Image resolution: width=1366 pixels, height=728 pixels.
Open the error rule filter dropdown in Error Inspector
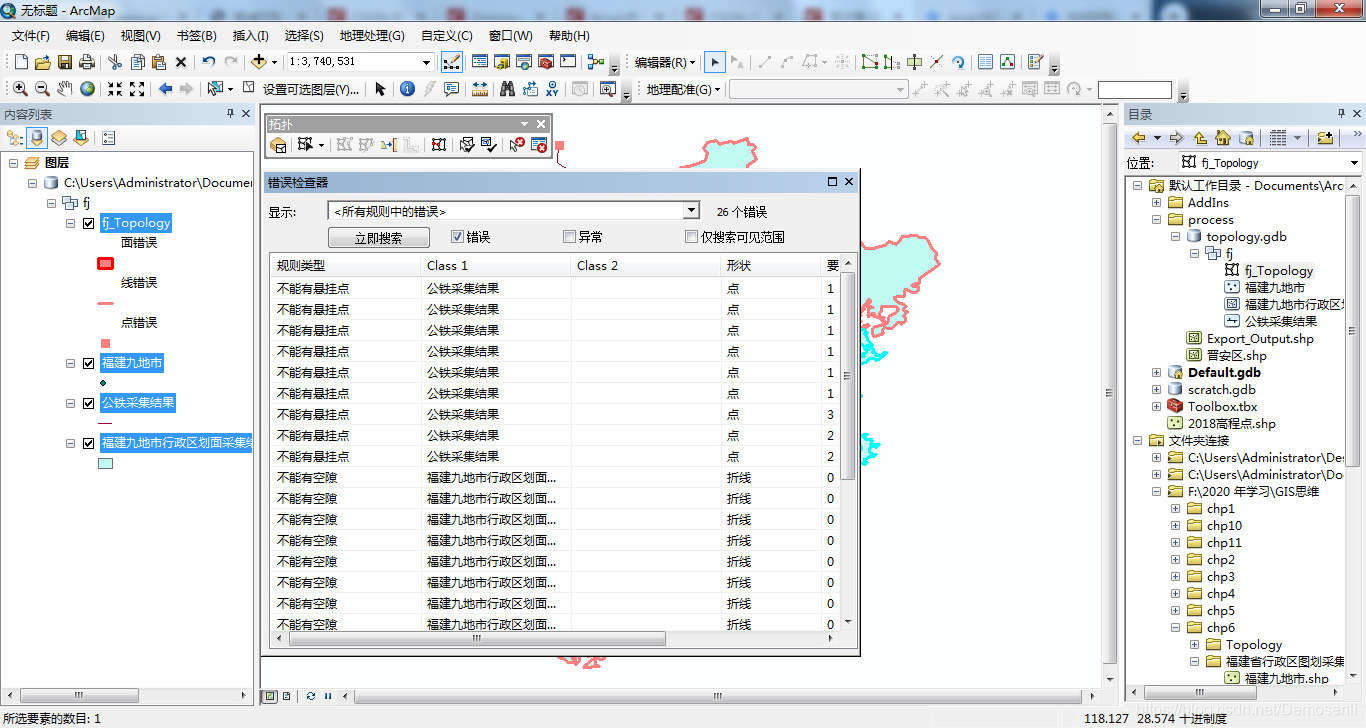tap(690, 211)
